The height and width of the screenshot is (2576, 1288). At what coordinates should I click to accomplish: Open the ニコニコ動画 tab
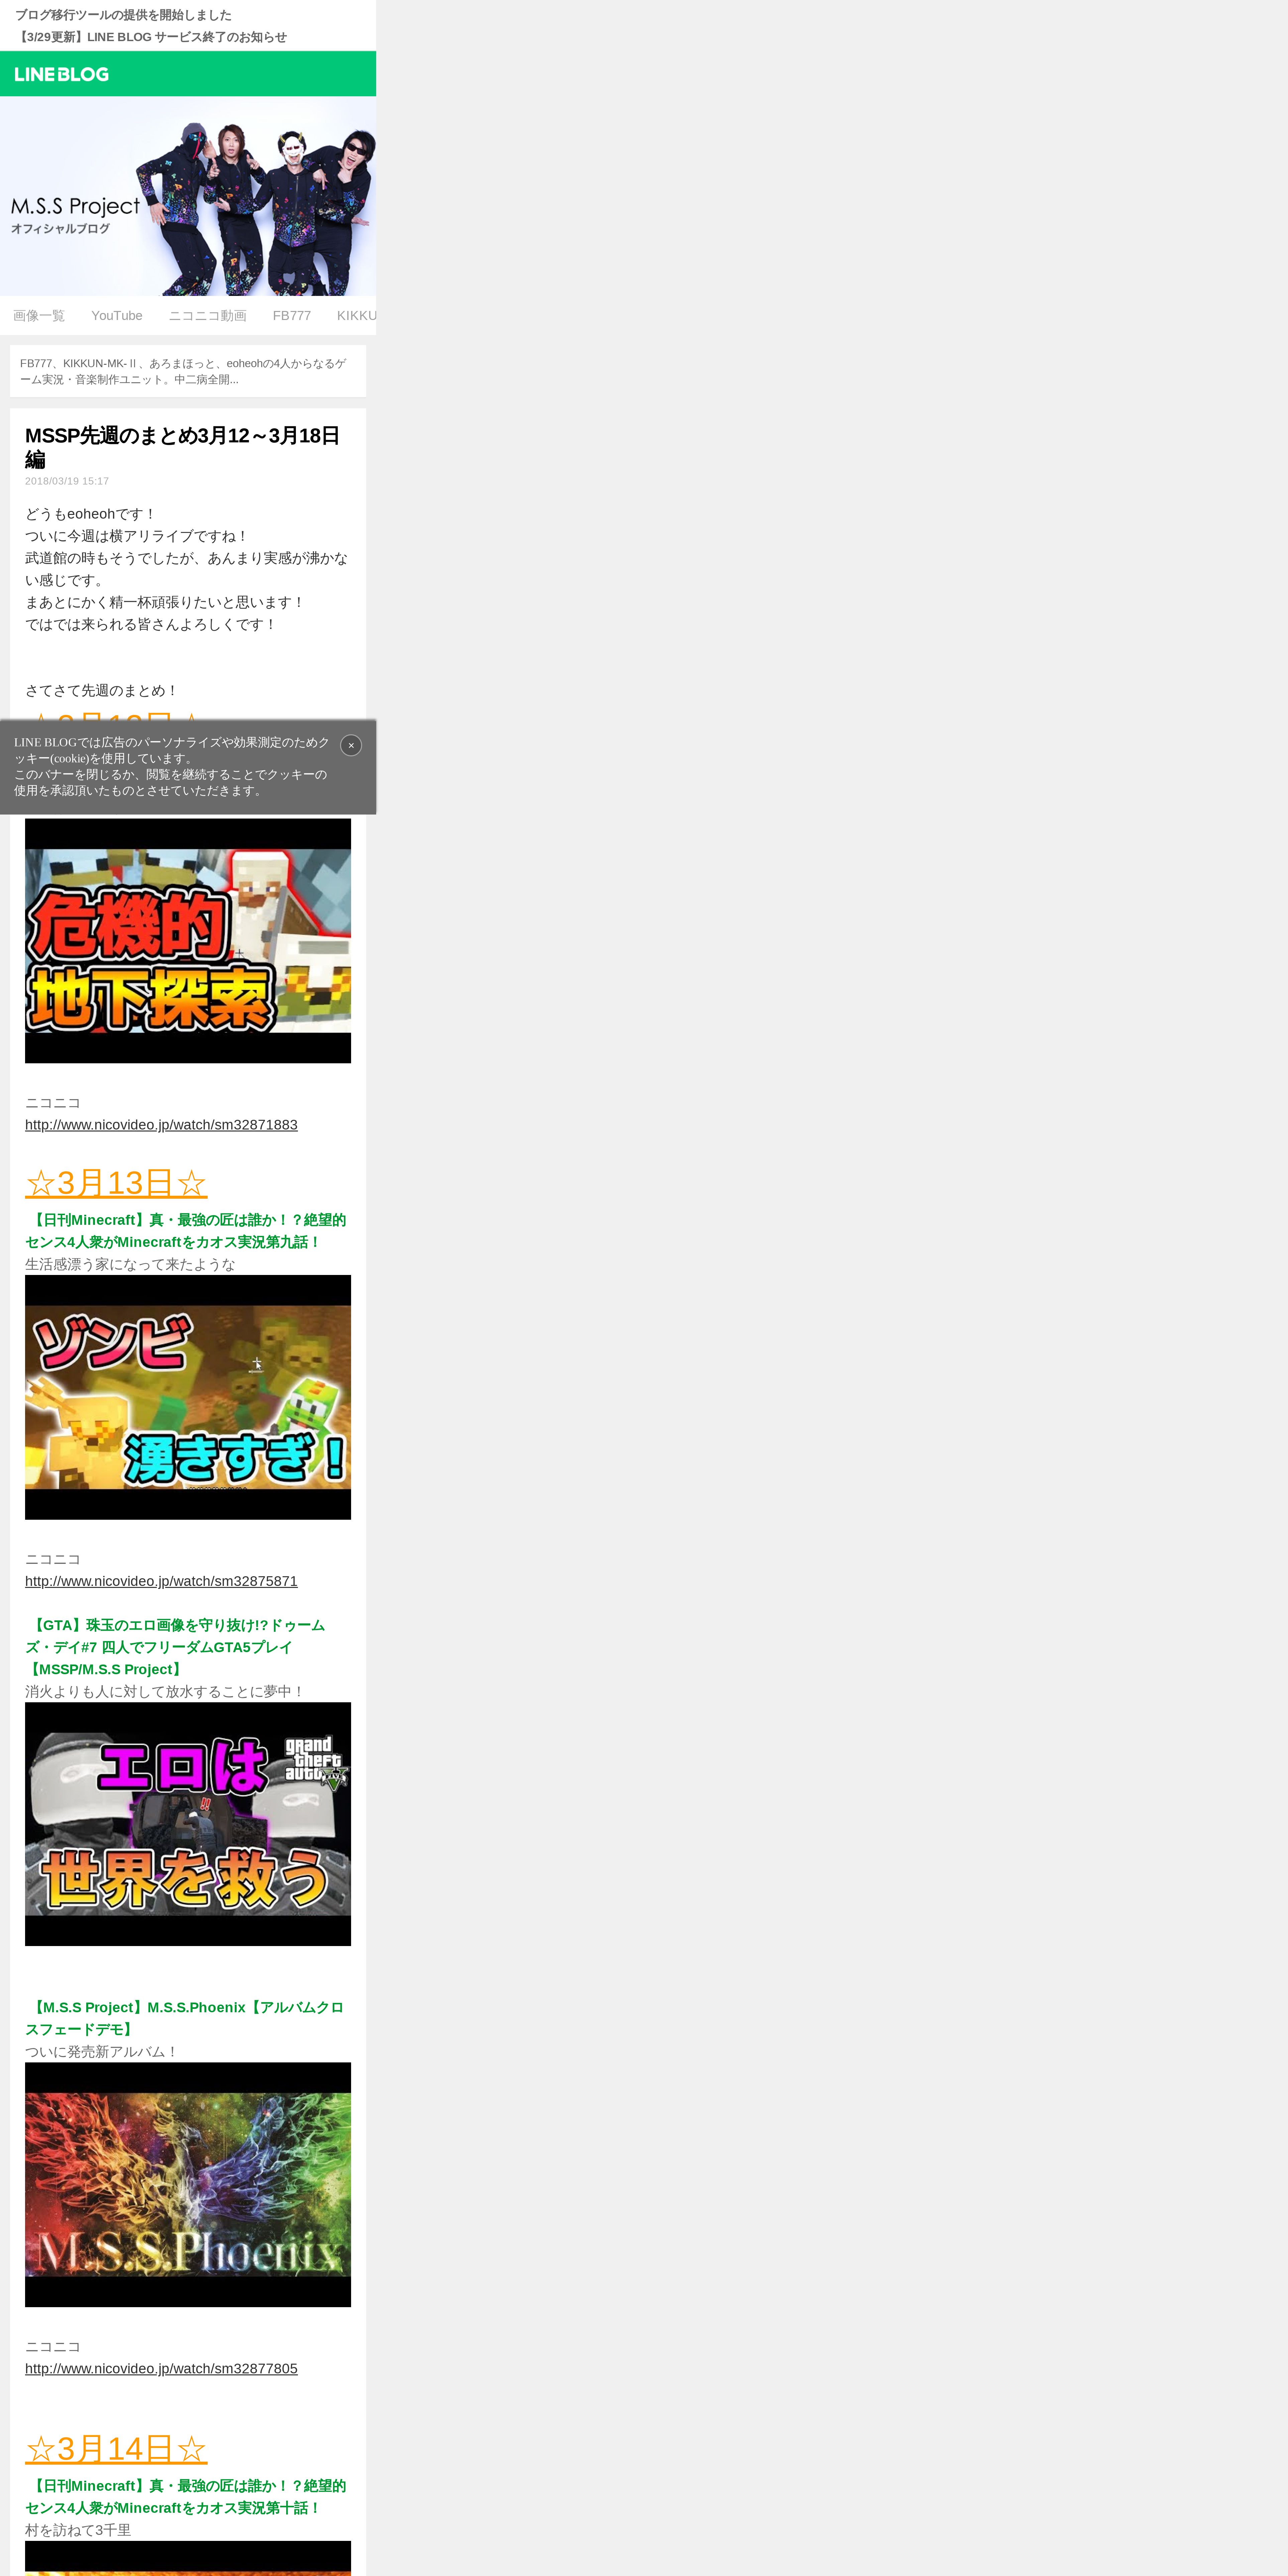207,316
